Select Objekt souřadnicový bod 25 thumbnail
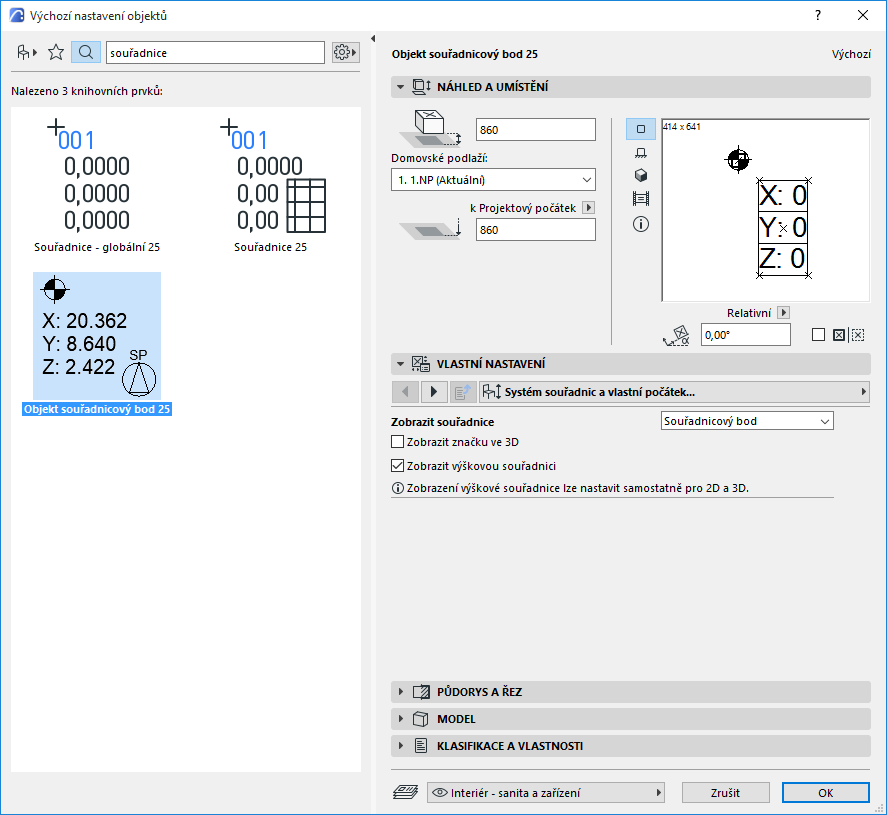The height and width of the screenshot is (815, 887). coord(97,336)
